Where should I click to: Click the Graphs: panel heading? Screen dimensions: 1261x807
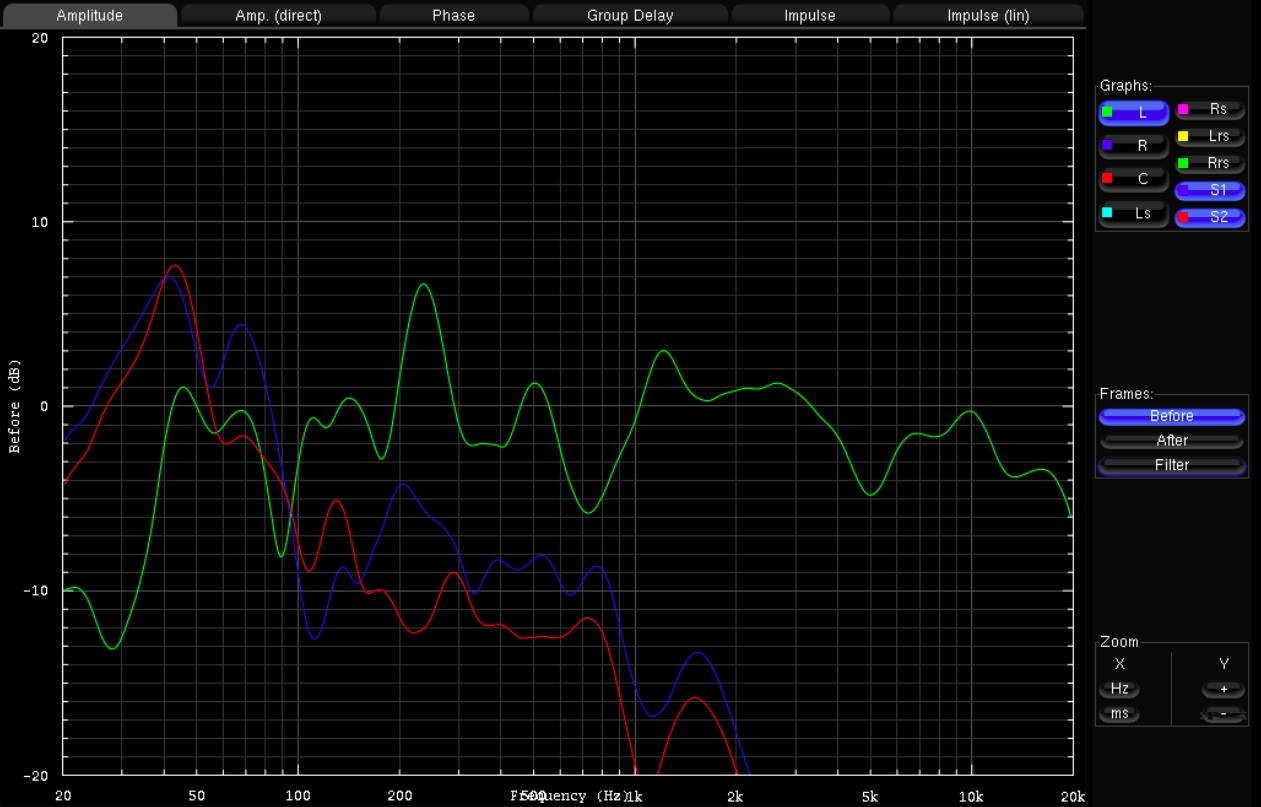[1125, 86]
